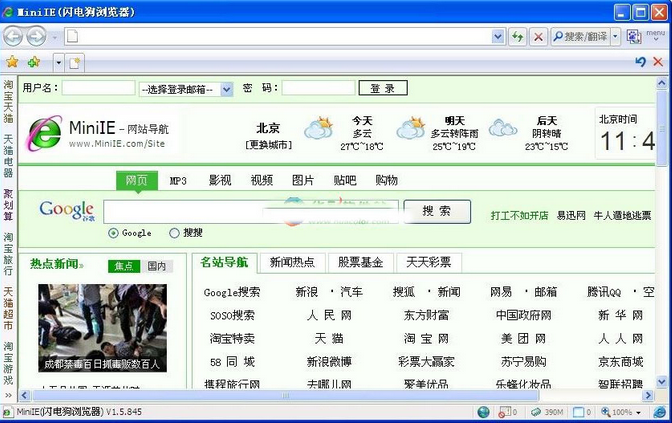Image resolution: width=672 pixels, height=423 pixels.
Task: Select the 视频 search tab
Action: tap(262, 180)
